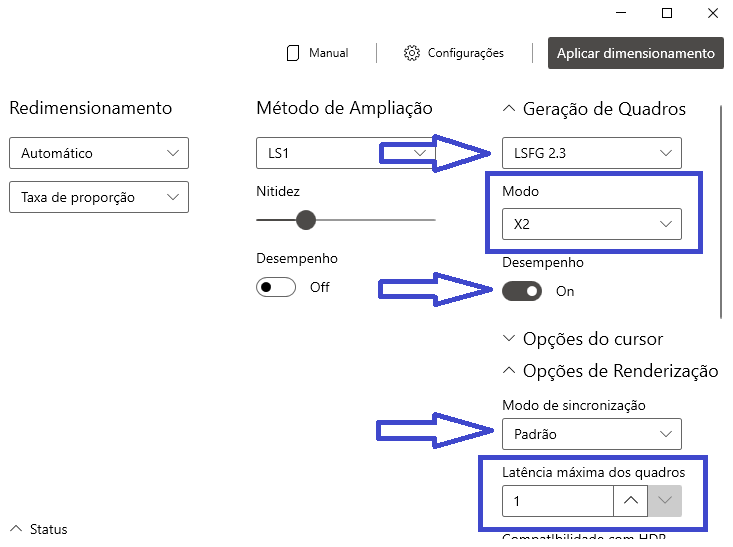Open Configurações gear icon
The width and height of the screenshot is (733, 547).
pyautogui.click(x=412, y=53)
